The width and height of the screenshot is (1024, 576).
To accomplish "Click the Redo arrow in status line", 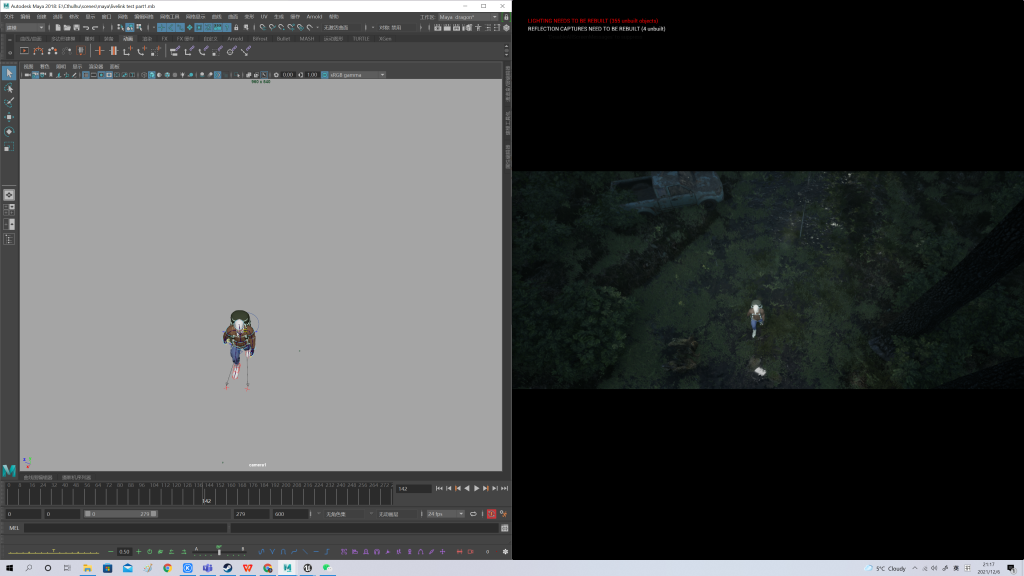I will [x=95, y=27].
